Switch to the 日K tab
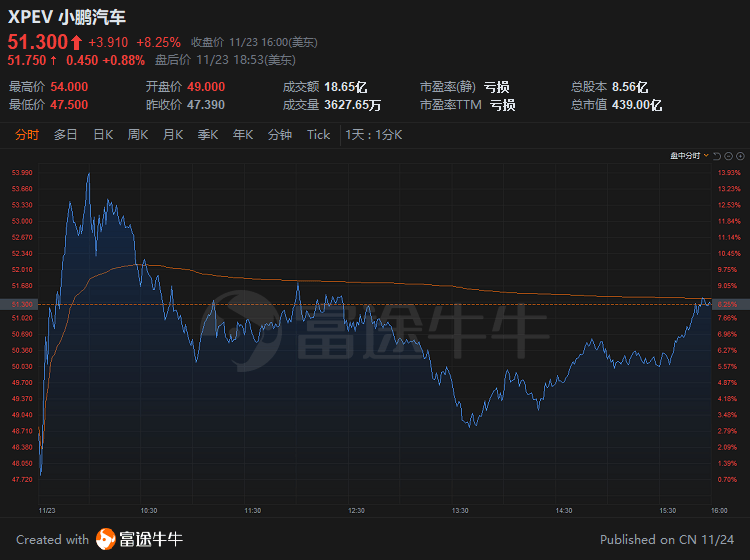This screenshot has height=560, width=750. (103, 135)
